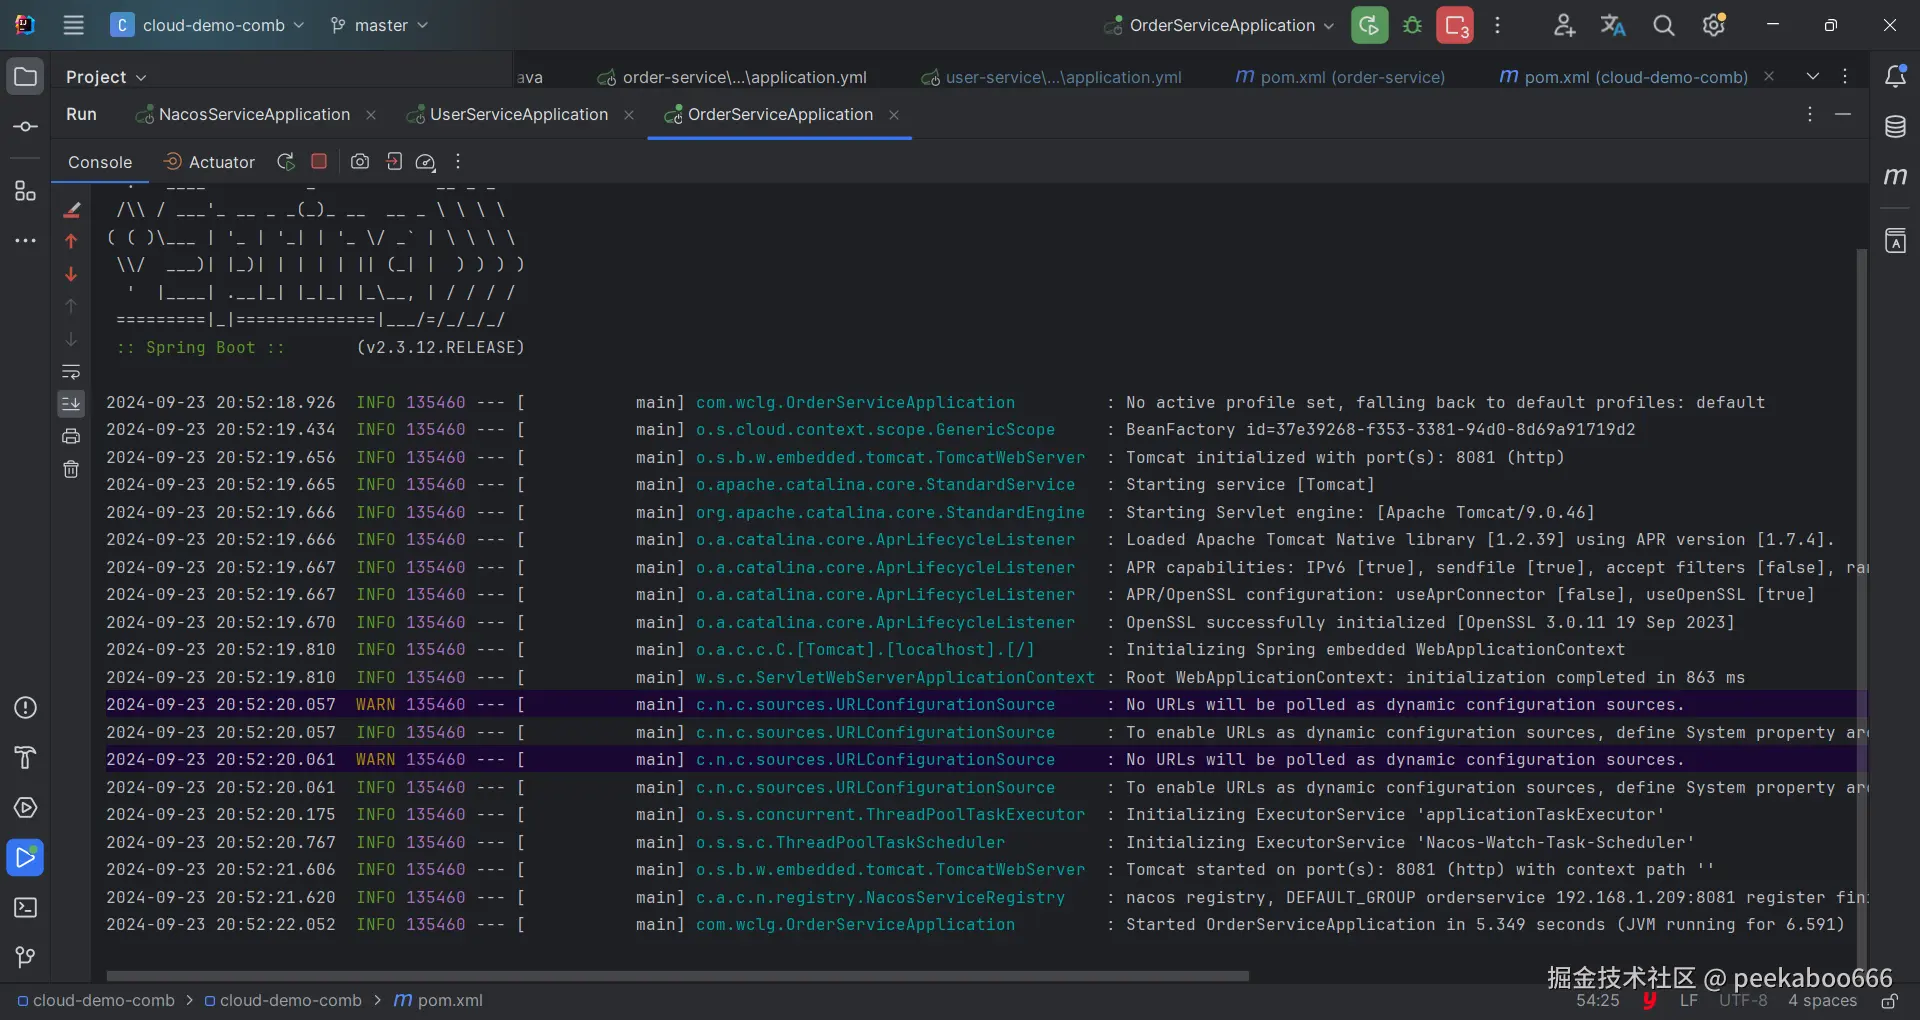
Task: Stop the running OrderServiceApplication process
Action: click(x=319, y=162)
